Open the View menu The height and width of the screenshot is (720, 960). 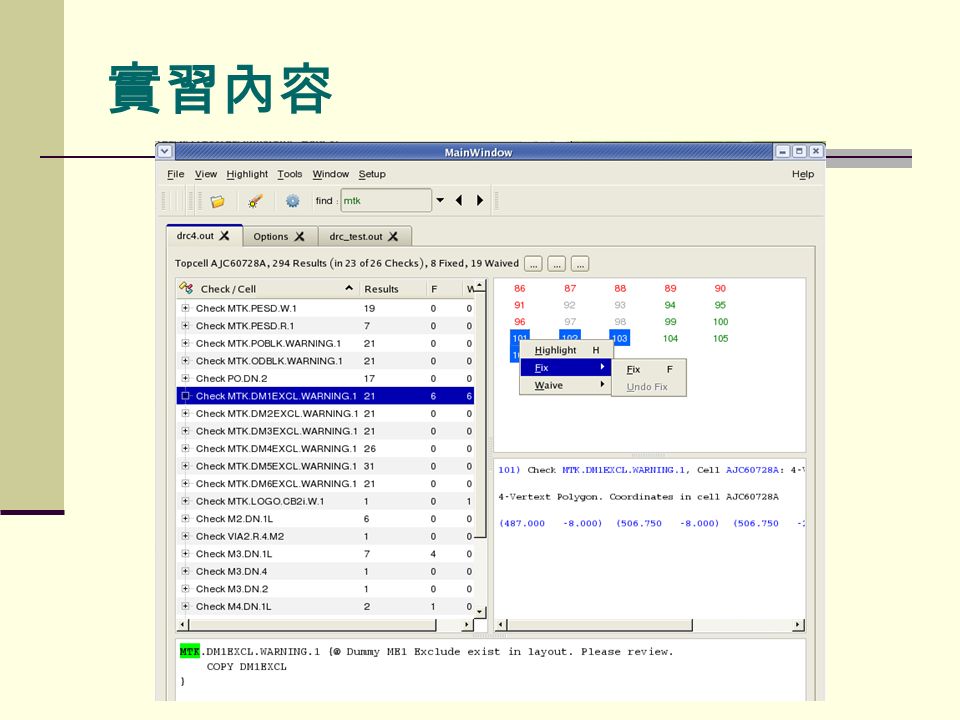pyautogui.click(x=206, y=174)
